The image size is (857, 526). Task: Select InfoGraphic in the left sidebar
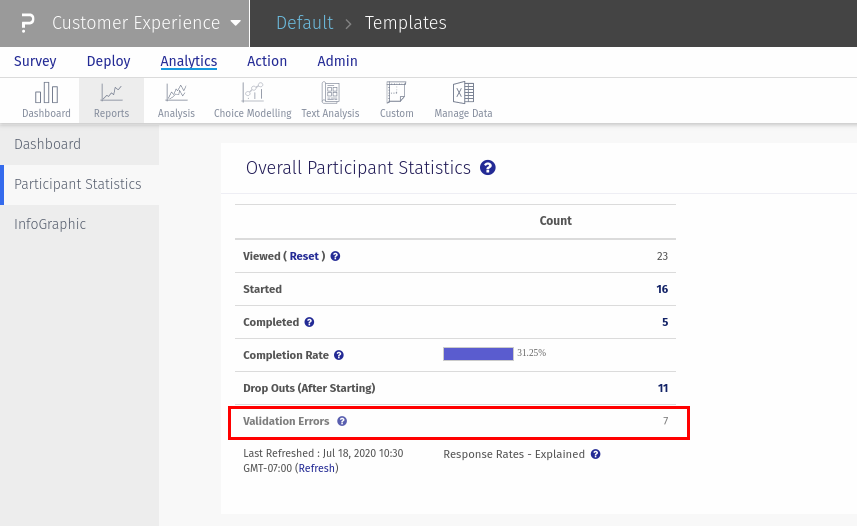point(50,224)
